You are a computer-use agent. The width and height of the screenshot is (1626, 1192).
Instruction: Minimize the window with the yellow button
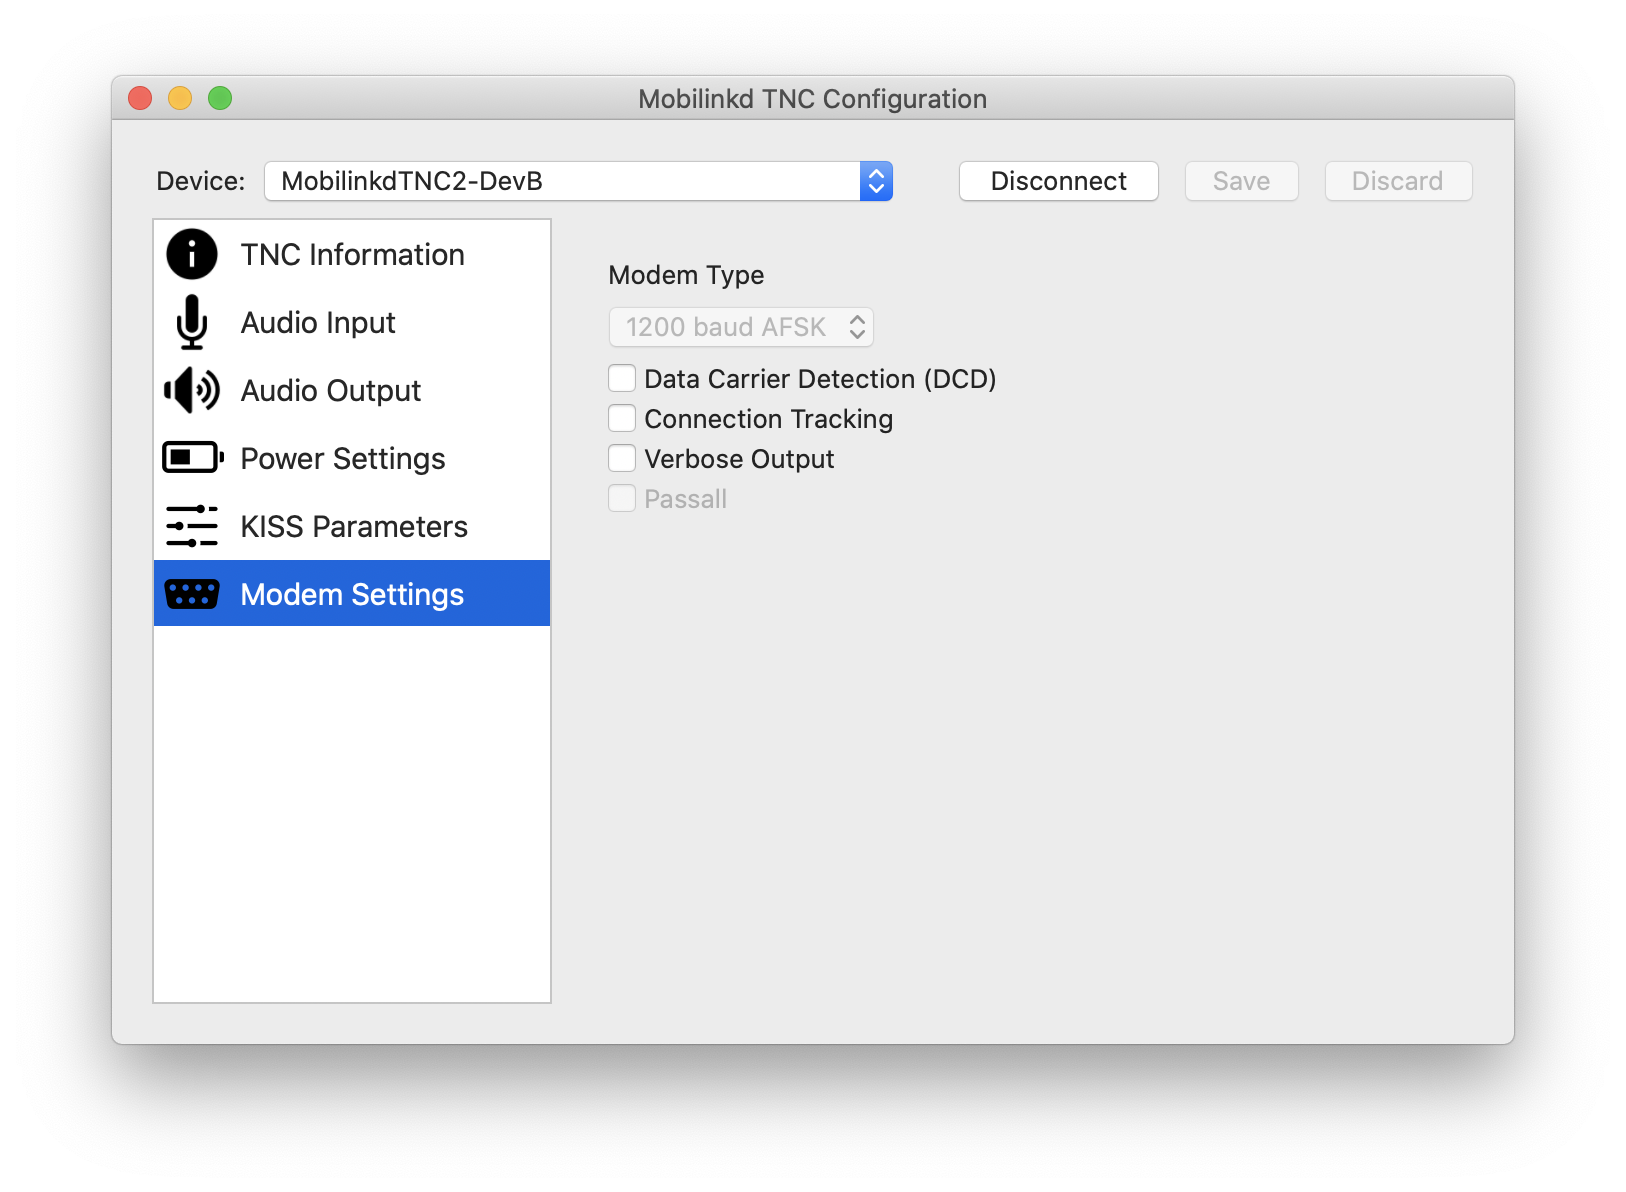[180, 98]
